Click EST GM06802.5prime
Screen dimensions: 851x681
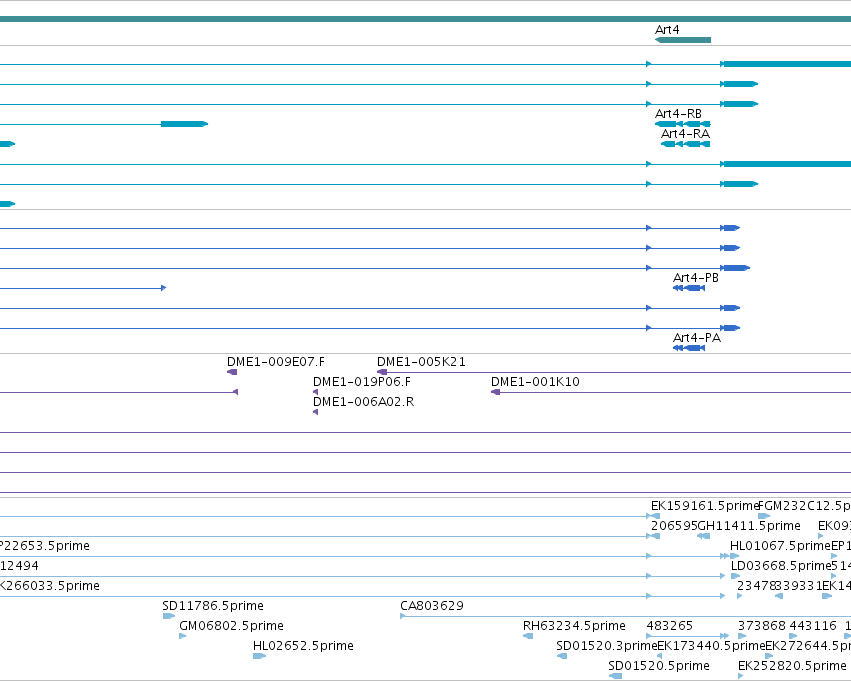click(182, 636)
